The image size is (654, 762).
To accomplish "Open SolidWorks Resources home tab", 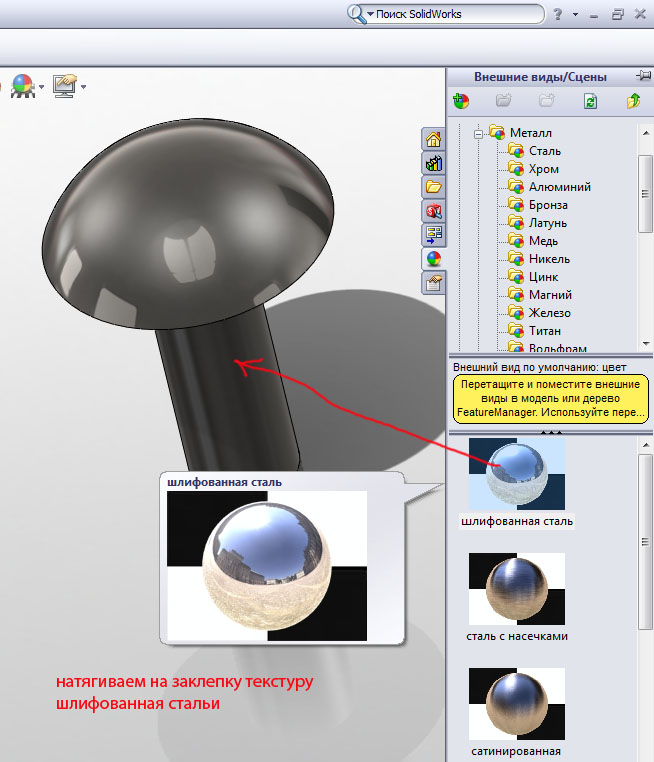I will click(x=434, y=139).
